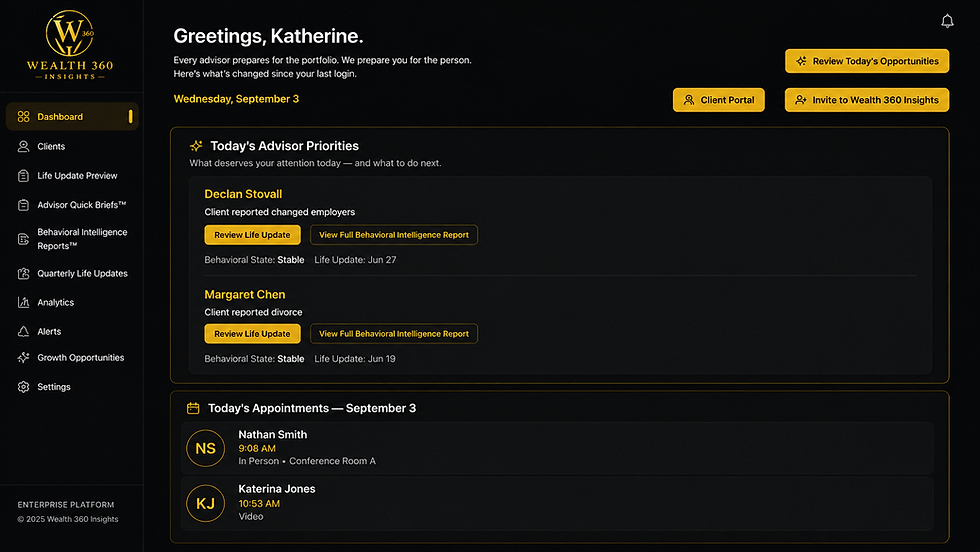The image size is (980, 552).
Task: Click '© 2025 Wealth 360 Insights' footer text
Action: 68,519
